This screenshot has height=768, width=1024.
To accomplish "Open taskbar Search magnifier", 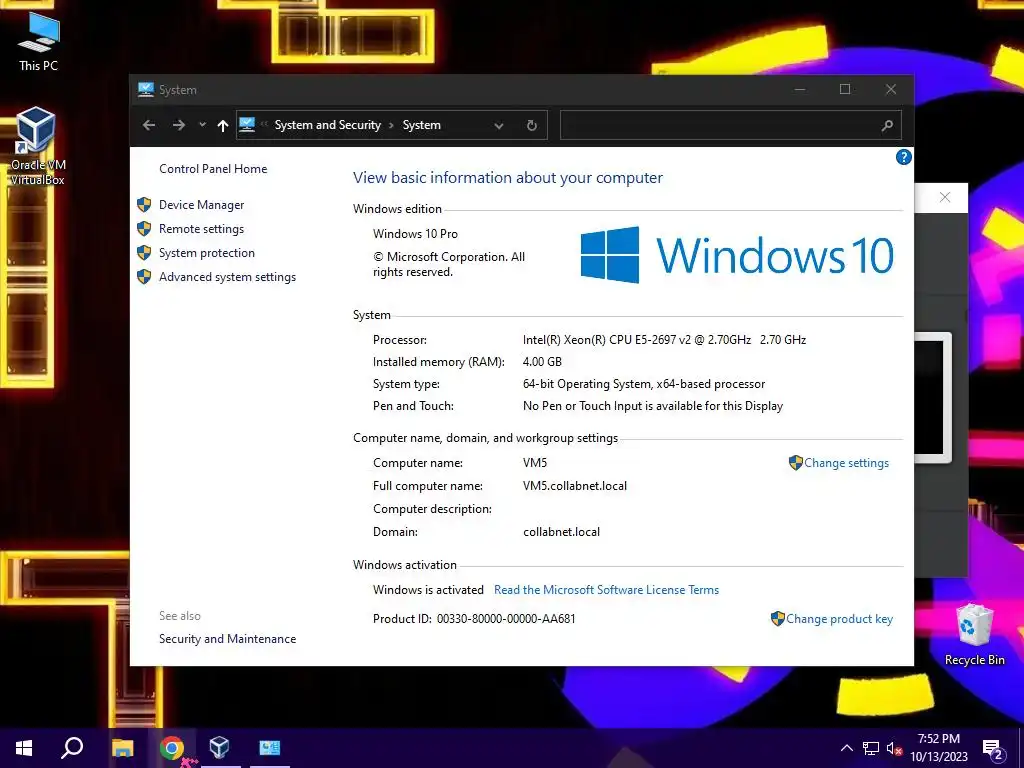I will click(72, 748).
